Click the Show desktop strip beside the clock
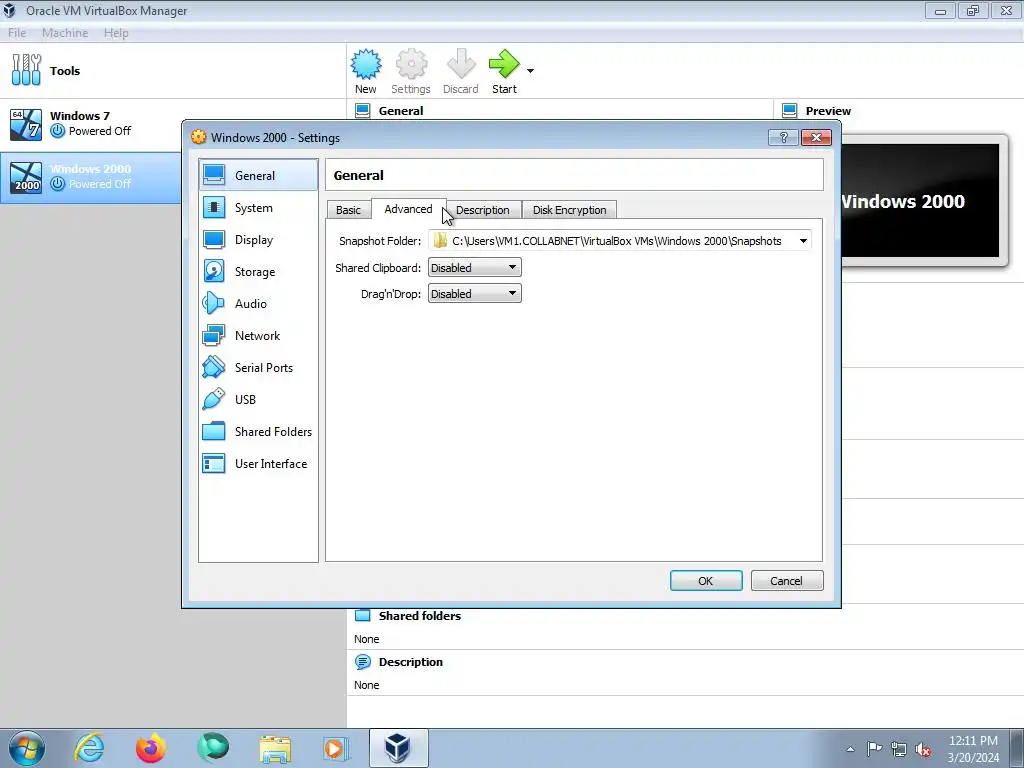 tap(1017, 748)
